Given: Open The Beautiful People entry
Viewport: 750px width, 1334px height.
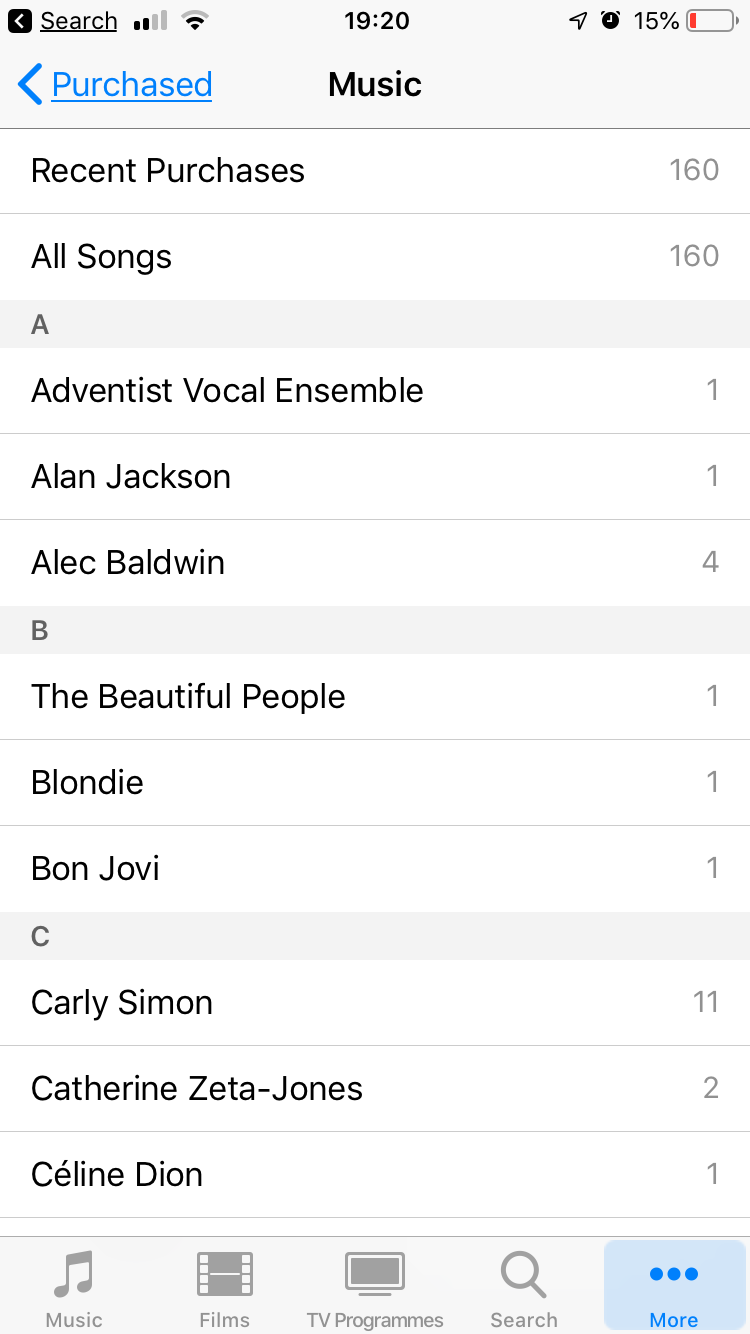Looking at the screenshot, I should [x=375, y=697].
